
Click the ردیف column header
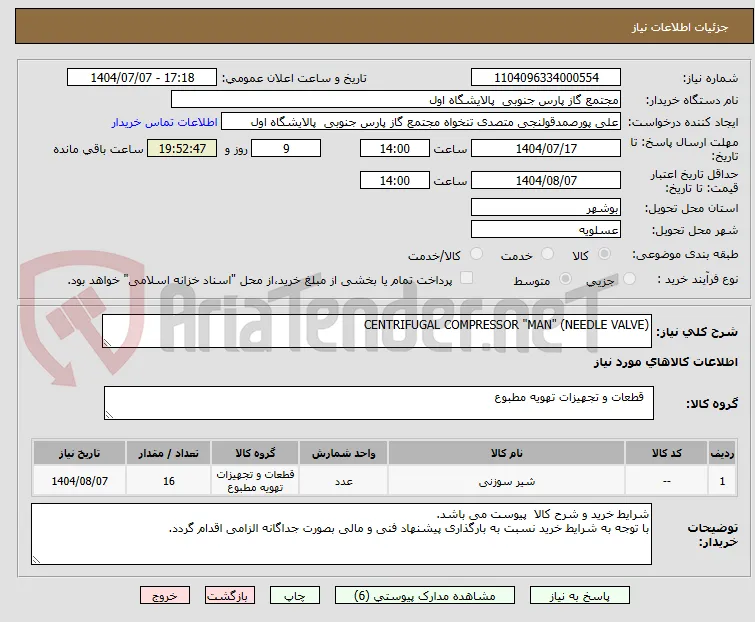[x=722, y=453]
